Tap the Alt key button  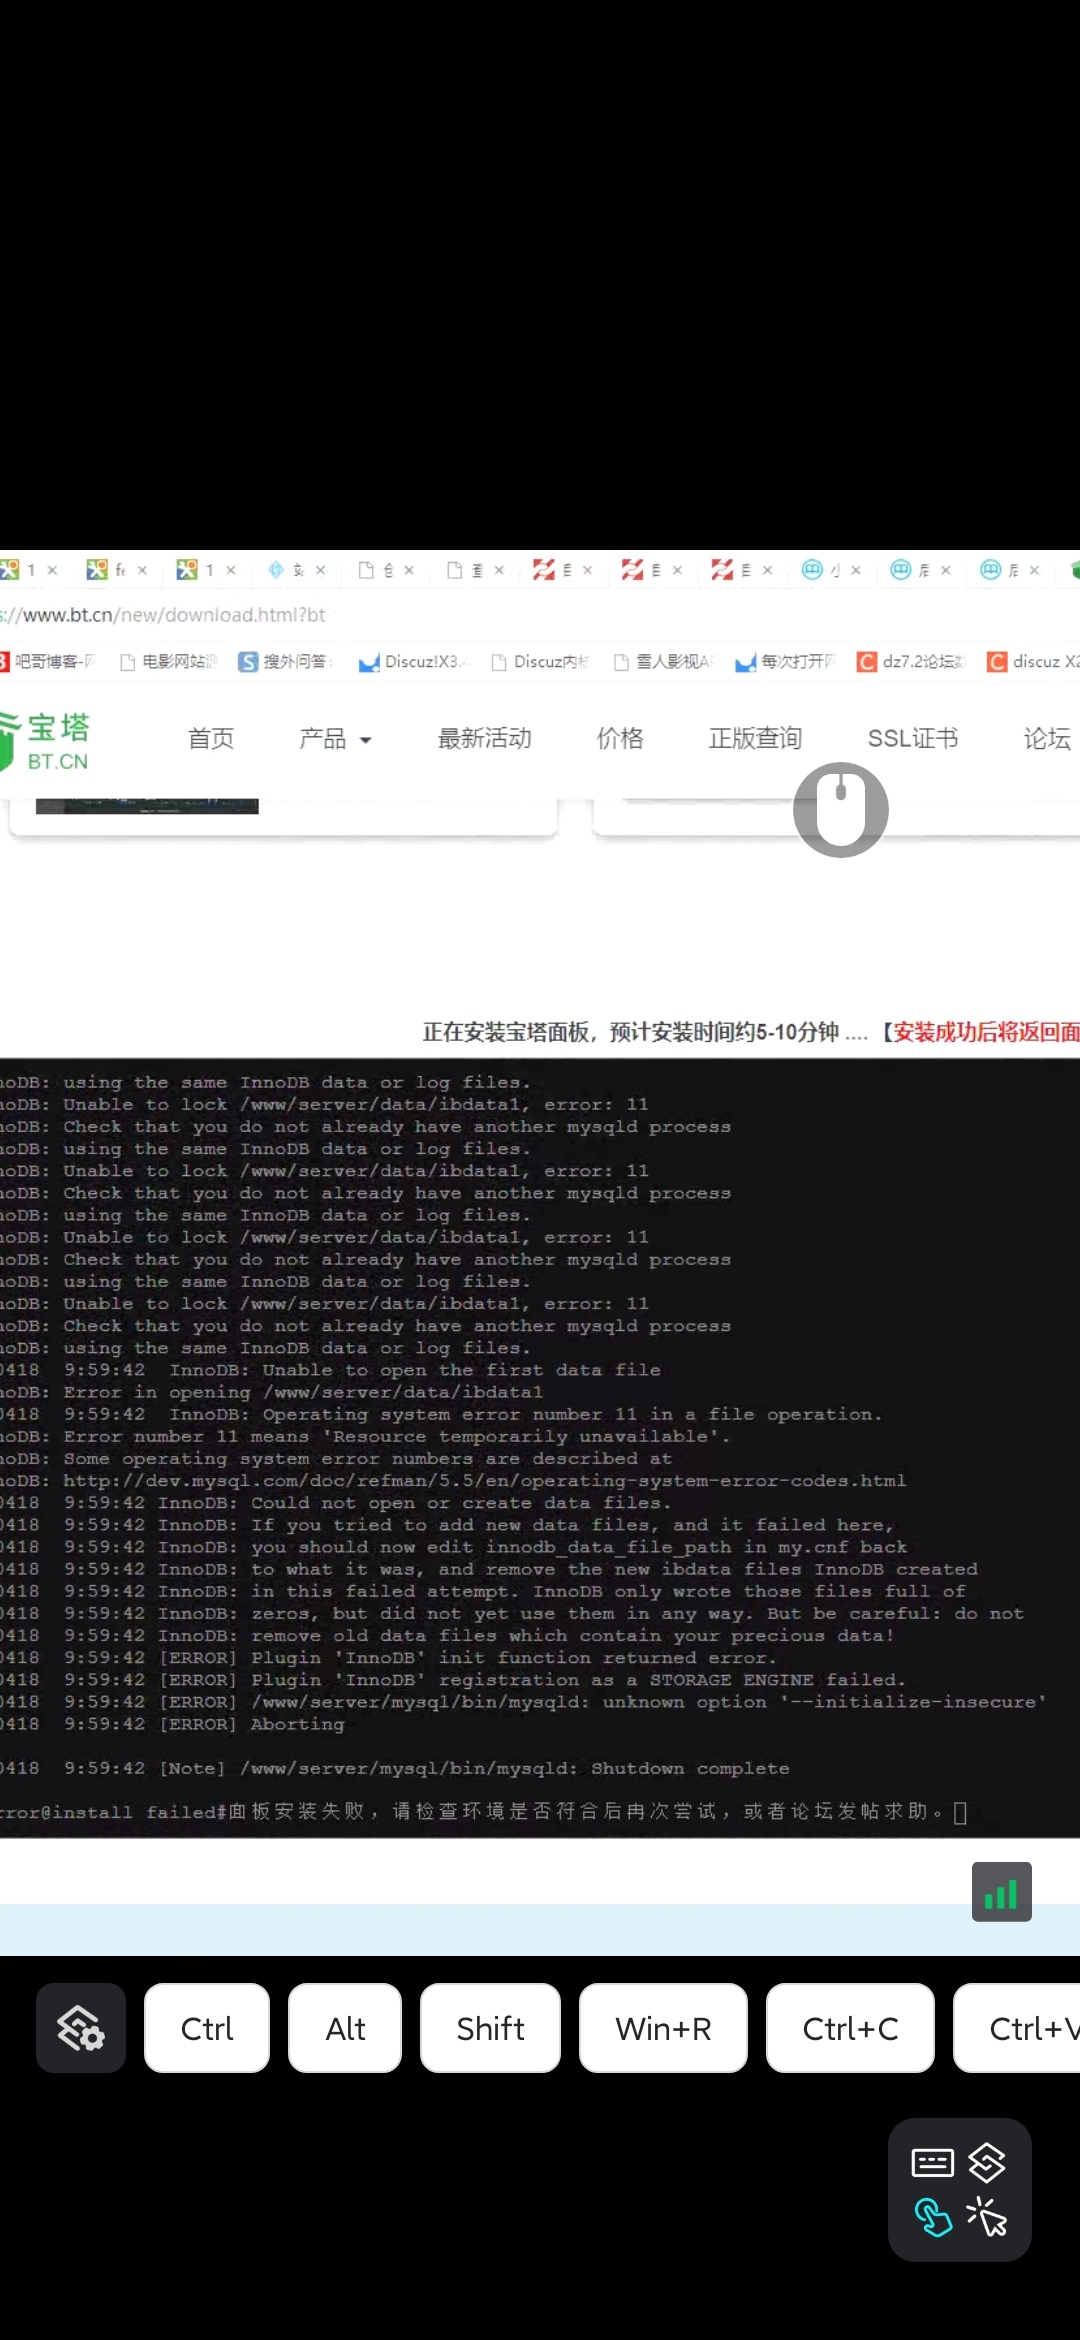point(345,2028)
